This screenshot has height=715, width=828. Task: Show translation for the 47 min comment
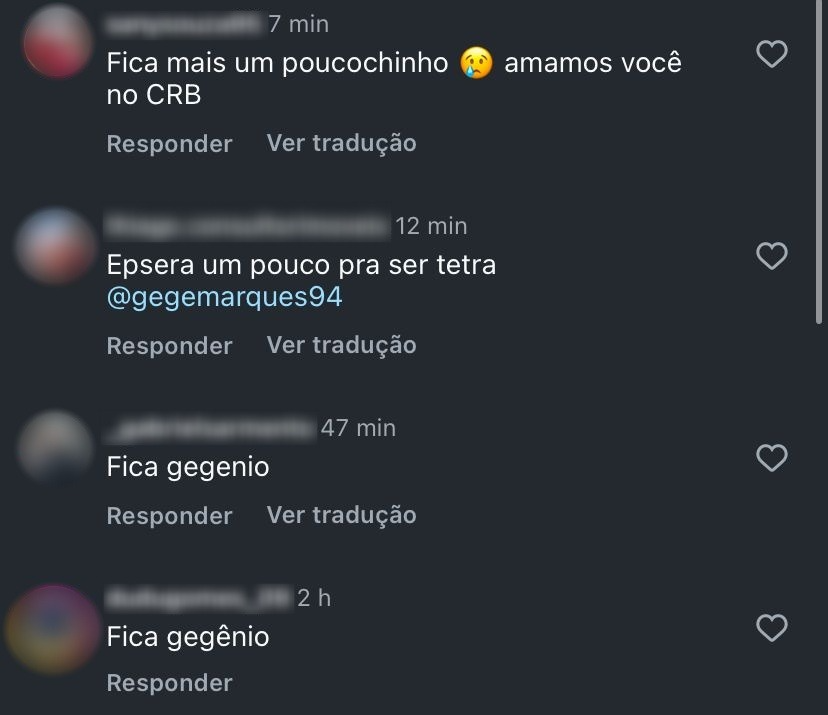click(341, 515)
